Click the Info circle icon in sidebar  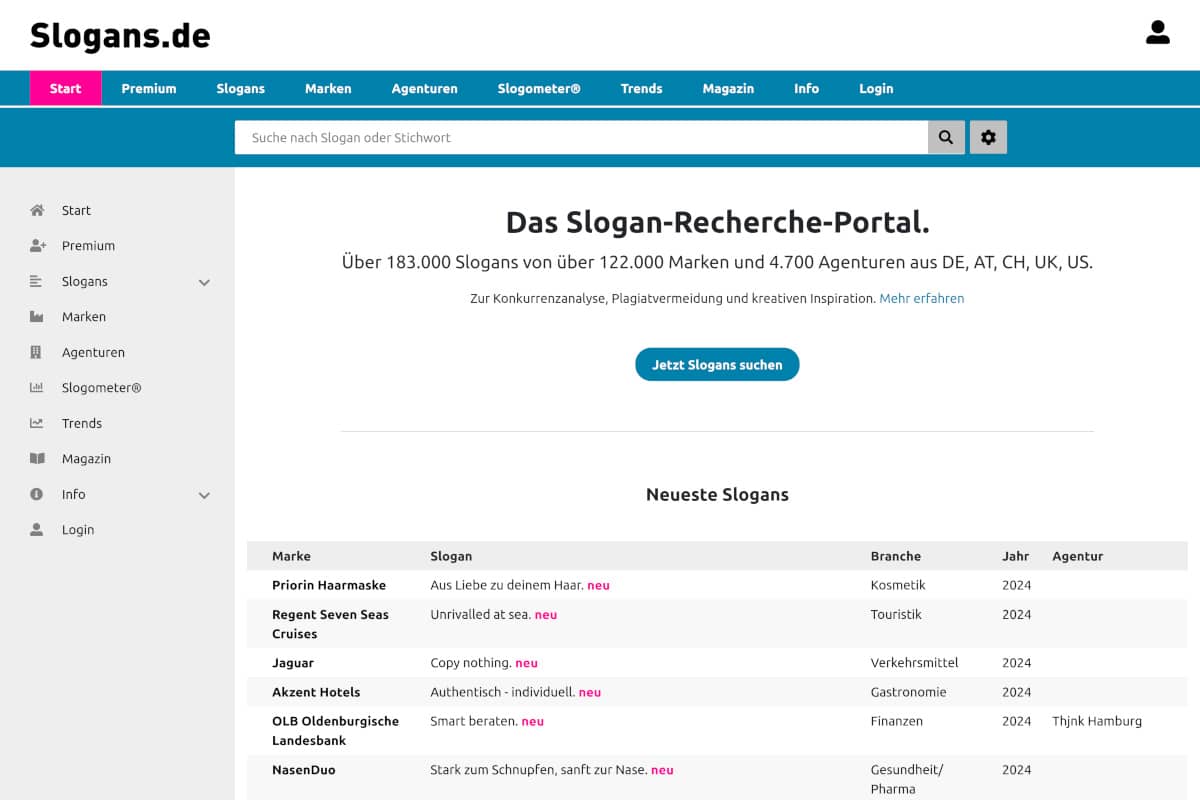(x=37, y=494)
